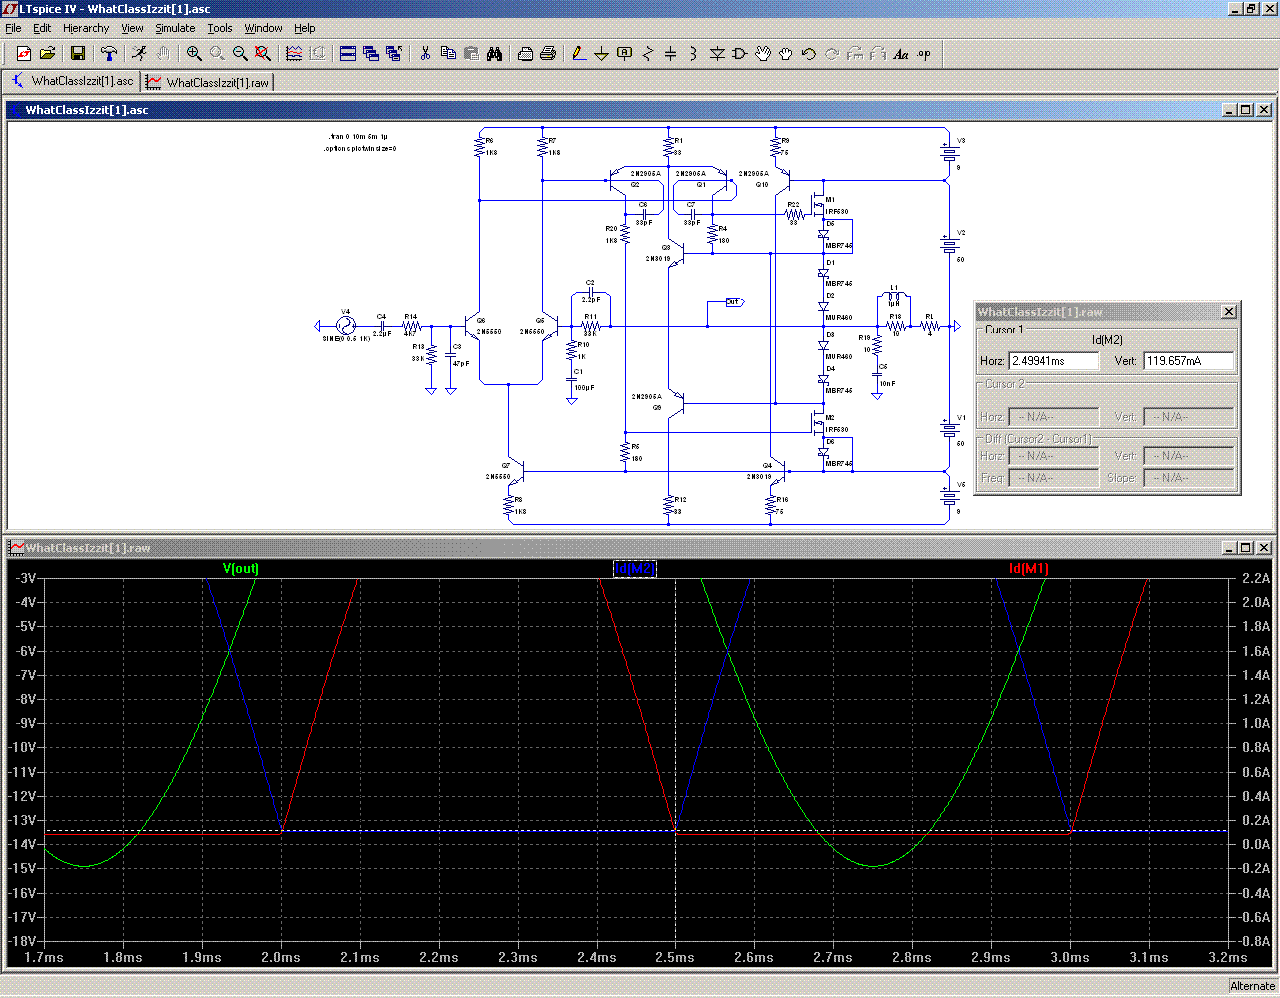Click the schematic window title bar
Viewport: 1280px width, 998px height.
[x=640, y=110]
